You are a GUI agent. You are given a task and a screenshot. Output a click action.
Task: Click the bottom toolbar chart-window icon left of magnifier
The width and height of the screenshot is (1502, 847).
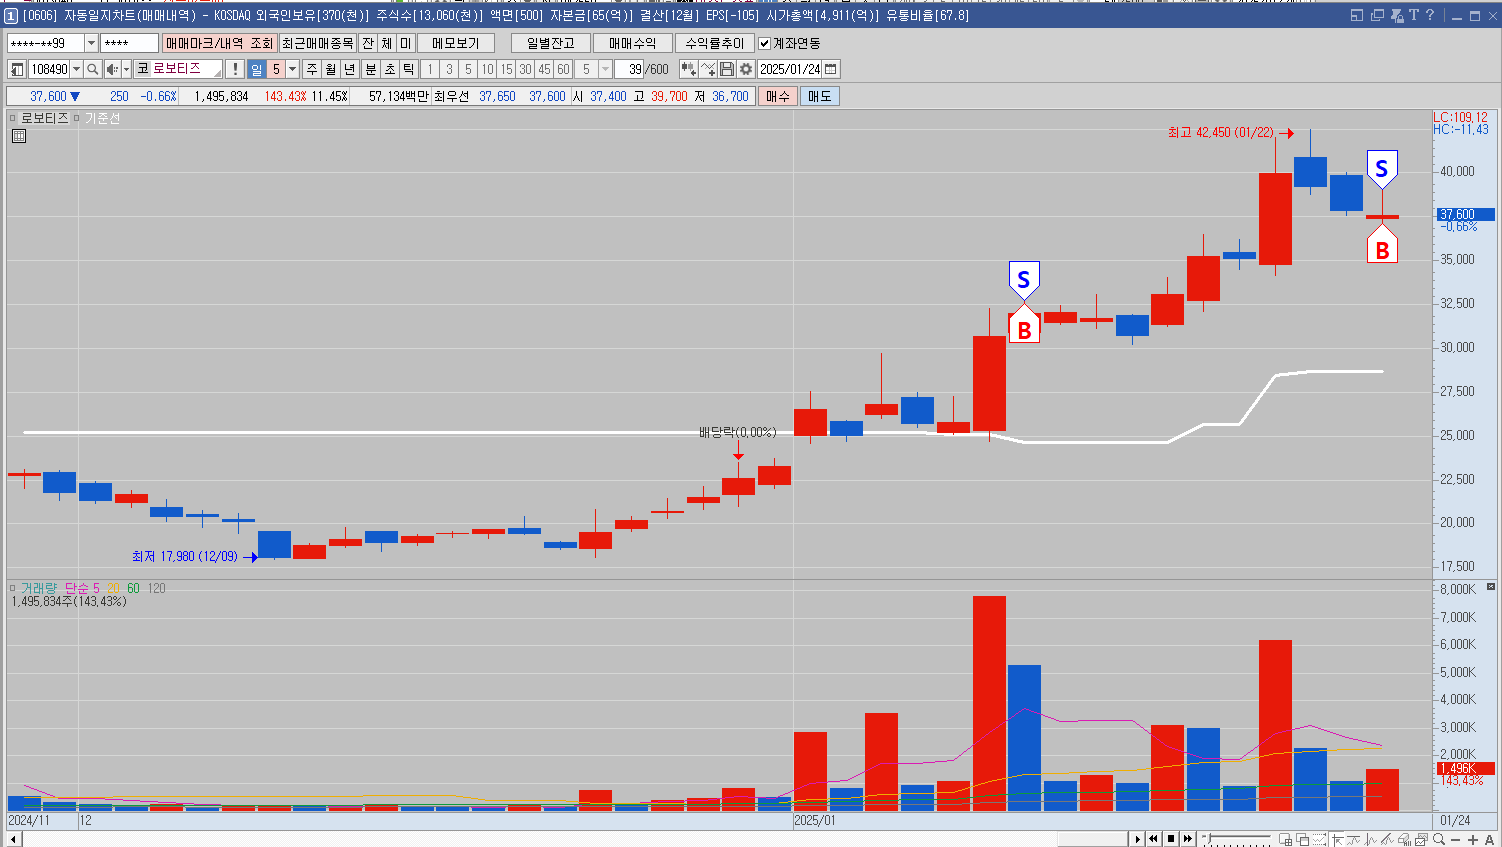pos(1421,839)
